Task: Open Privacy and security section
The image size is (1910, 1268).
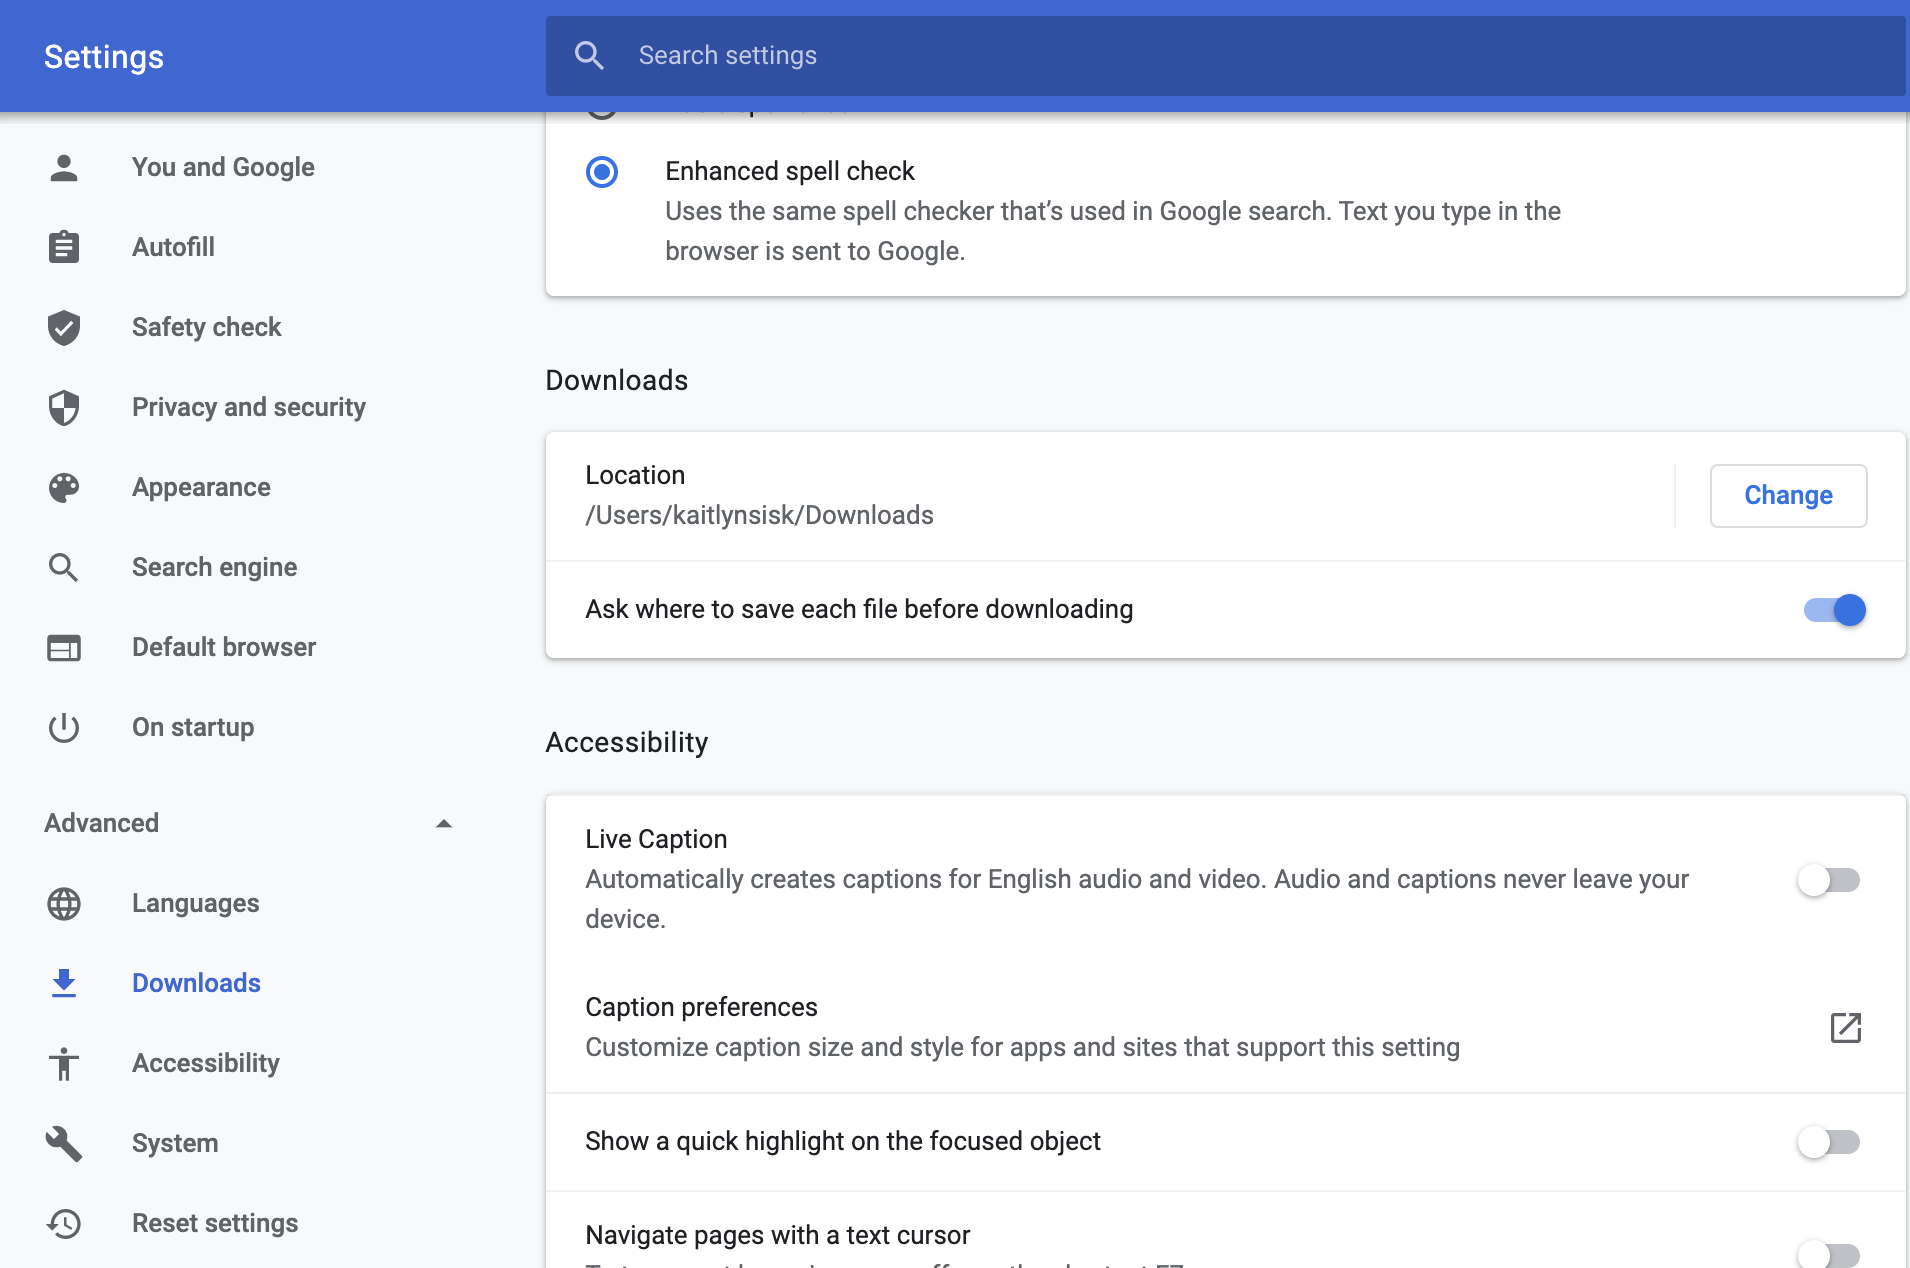Action: point(249,407)
